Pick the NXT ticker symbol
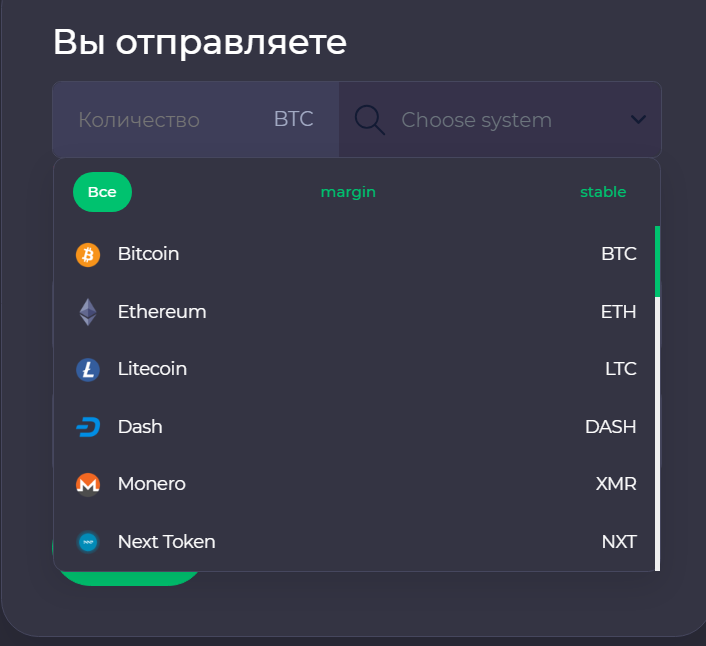Image resolution: width=706 pixels, height=646 pixels. [619, 542]
